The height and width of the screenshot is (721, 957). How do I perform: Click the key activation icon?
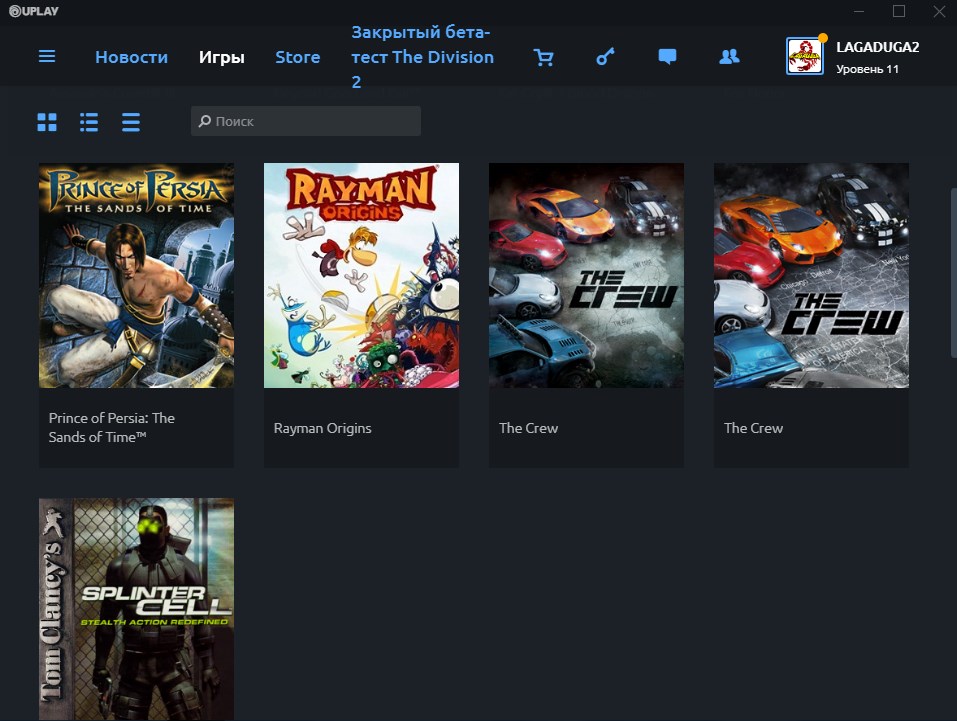[x=605, y=57]
